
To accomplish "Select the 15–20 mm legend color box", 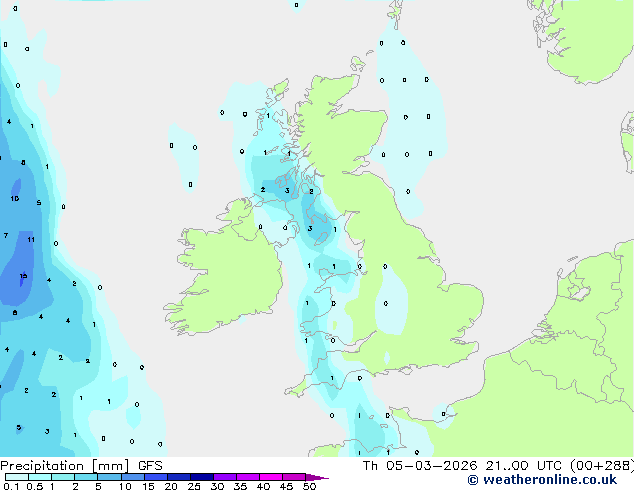I will (x=155, y=477).
